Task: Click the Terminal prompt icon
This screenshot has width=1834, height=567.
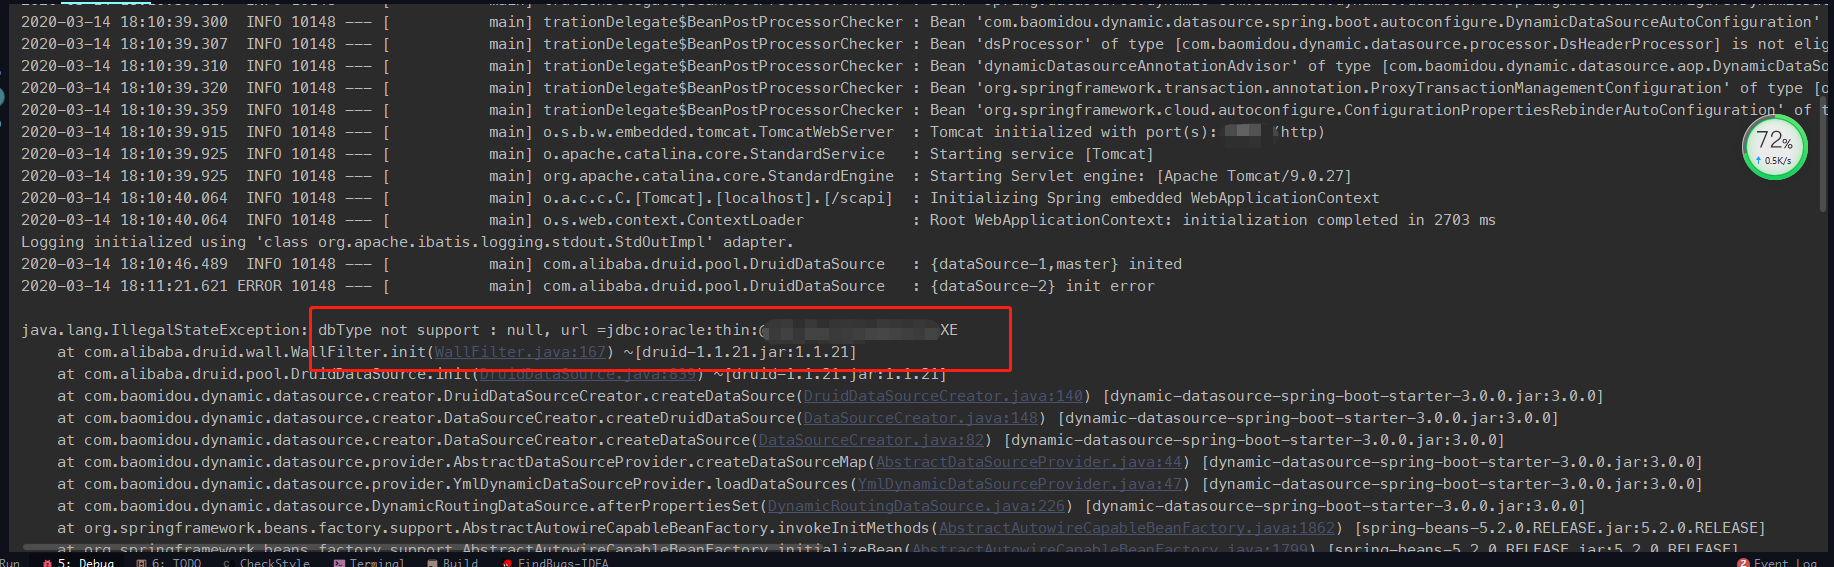Action: [x=339, y=563]
